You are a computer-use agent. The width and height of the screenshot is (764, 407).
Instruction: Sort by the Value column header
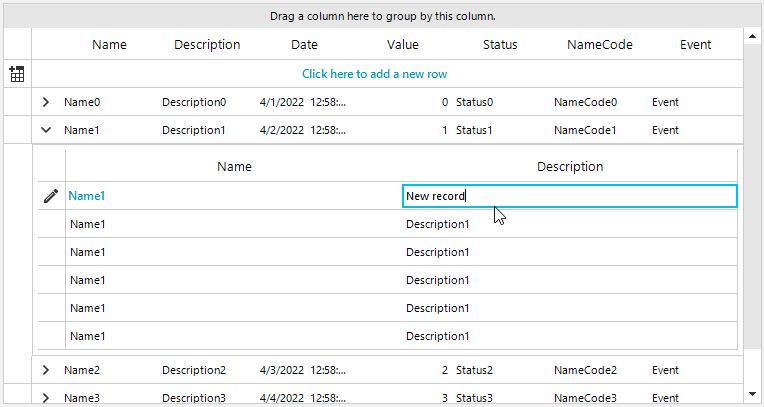click(402, 45)
